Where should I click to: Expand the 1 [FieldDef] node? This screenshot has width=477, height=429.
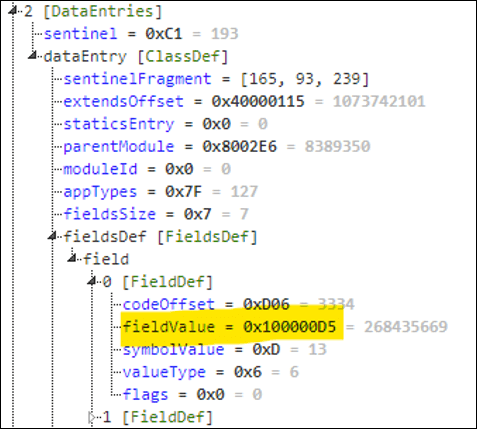click(x=91, y=417)
